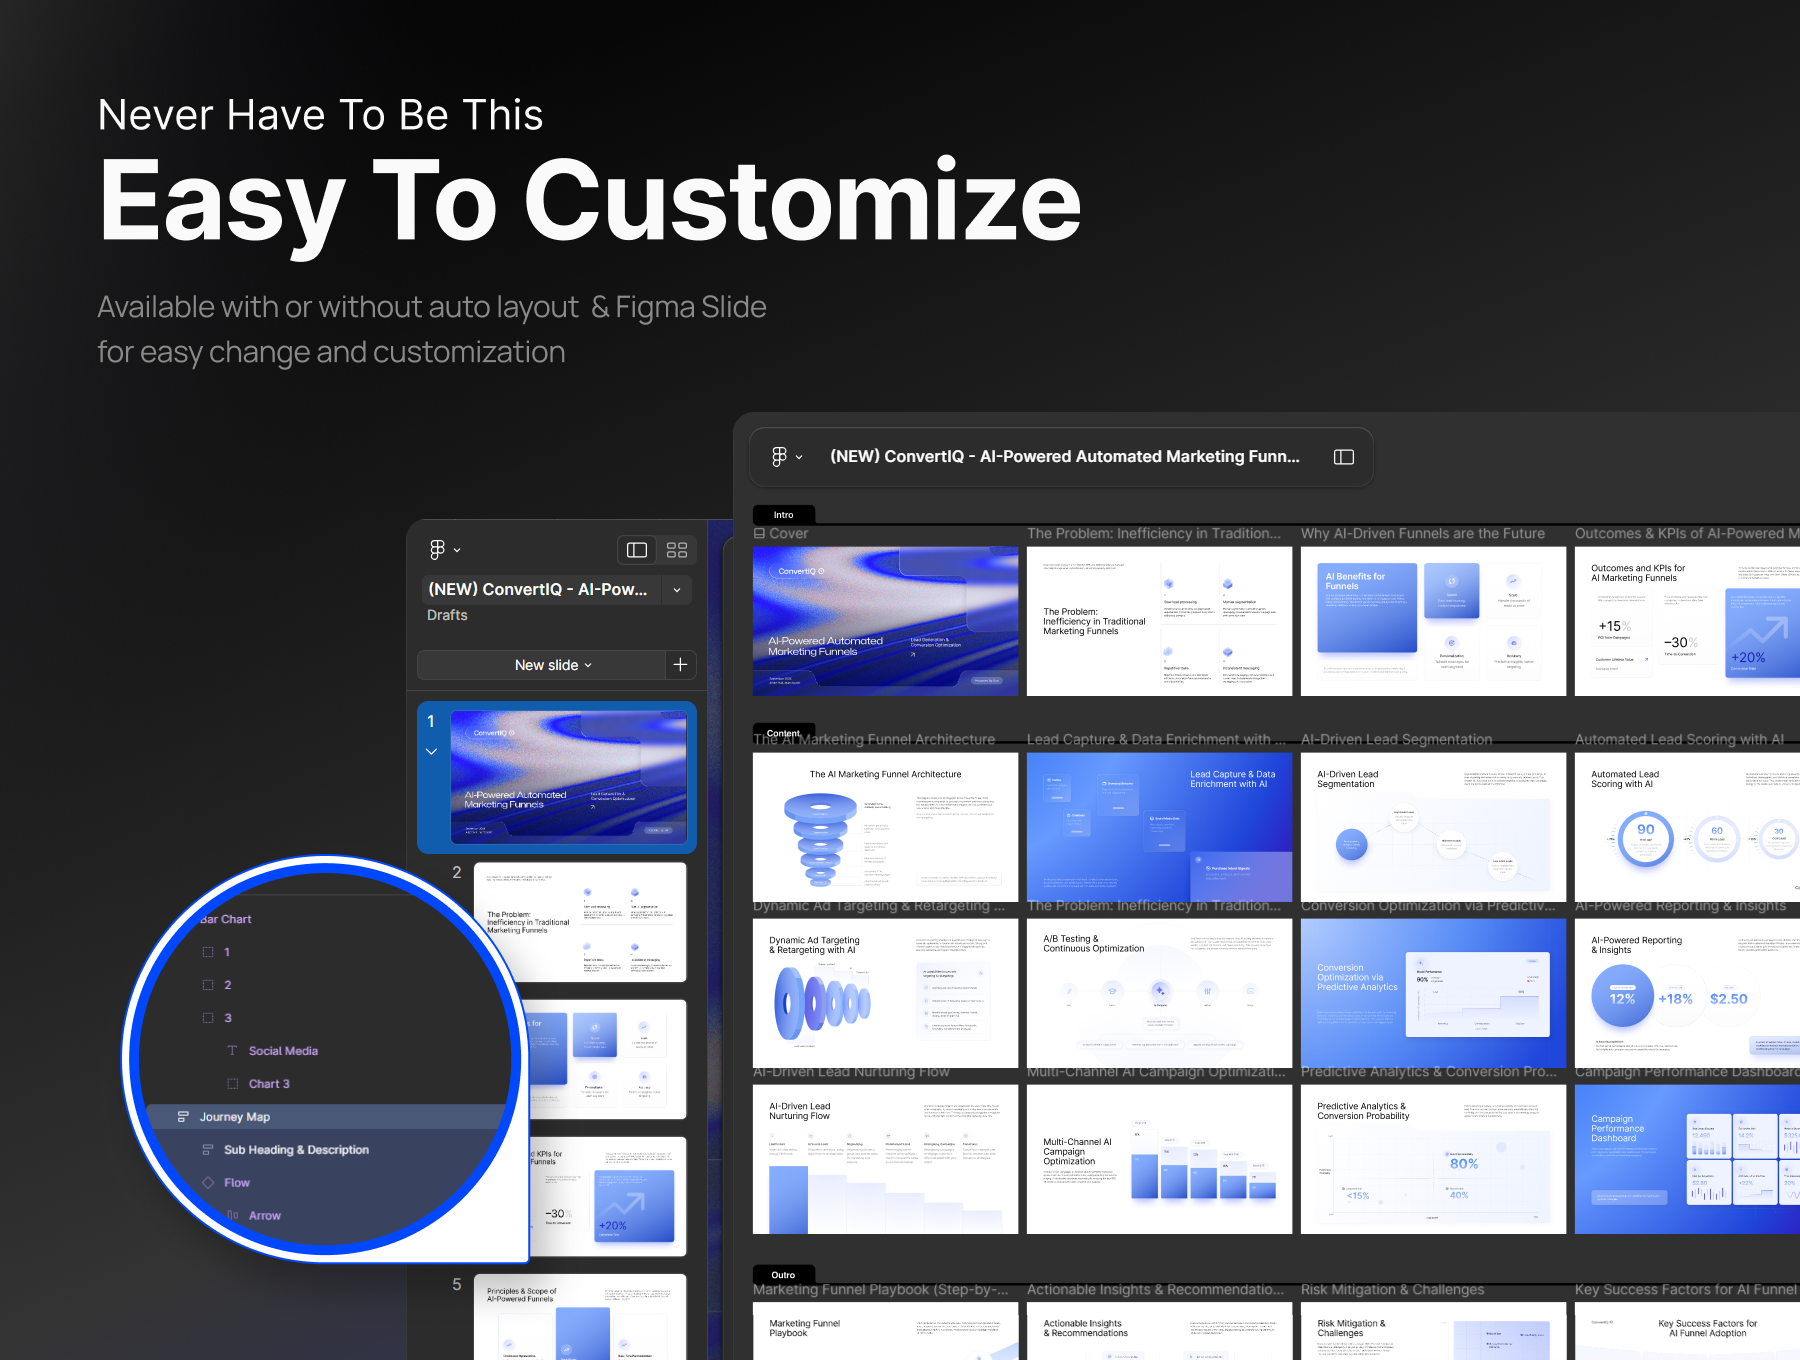The image size is (1800, 1360).
Task: Click the auto layout icon beside Journey Map
Action: (183, 1117)
